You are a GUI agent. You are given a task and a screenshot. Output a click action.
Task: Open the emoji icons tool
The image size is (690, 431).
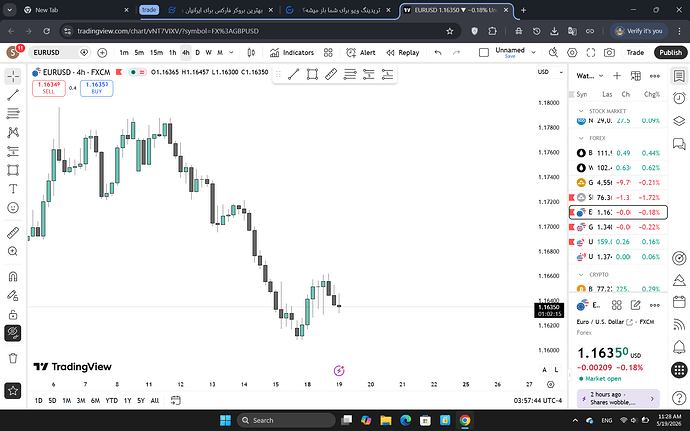[13, 207]
